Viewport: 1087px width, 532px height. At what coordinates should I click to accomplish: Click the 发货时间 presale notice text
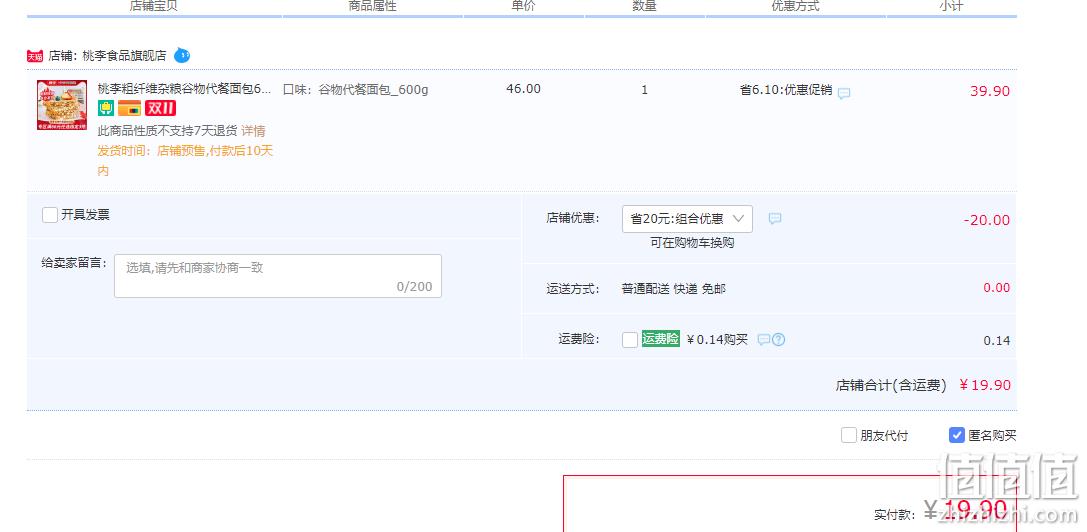click(185, 160)
